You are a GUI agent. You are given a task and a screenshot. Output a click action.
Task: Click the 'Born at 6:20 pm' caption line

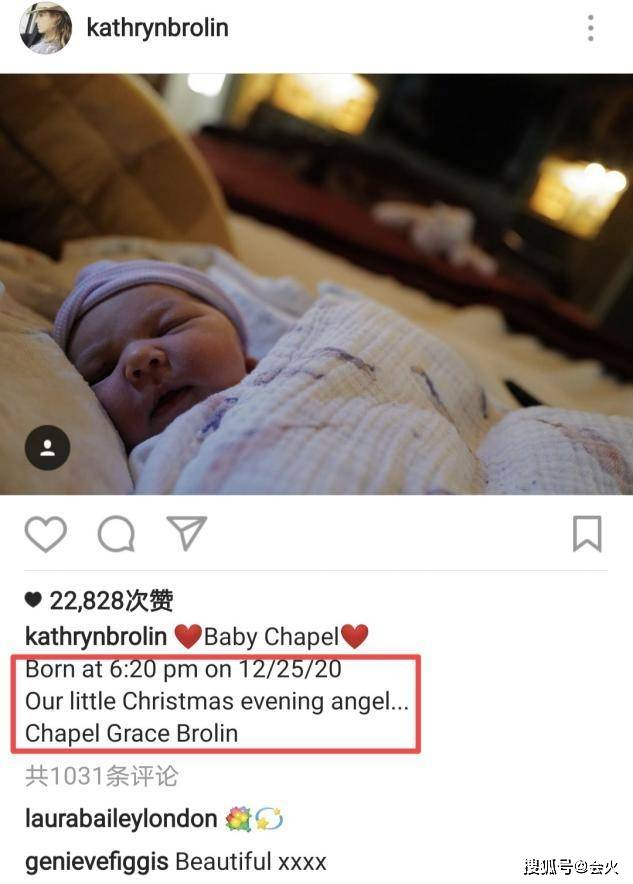pyautogui.click(x=183, y=669)
